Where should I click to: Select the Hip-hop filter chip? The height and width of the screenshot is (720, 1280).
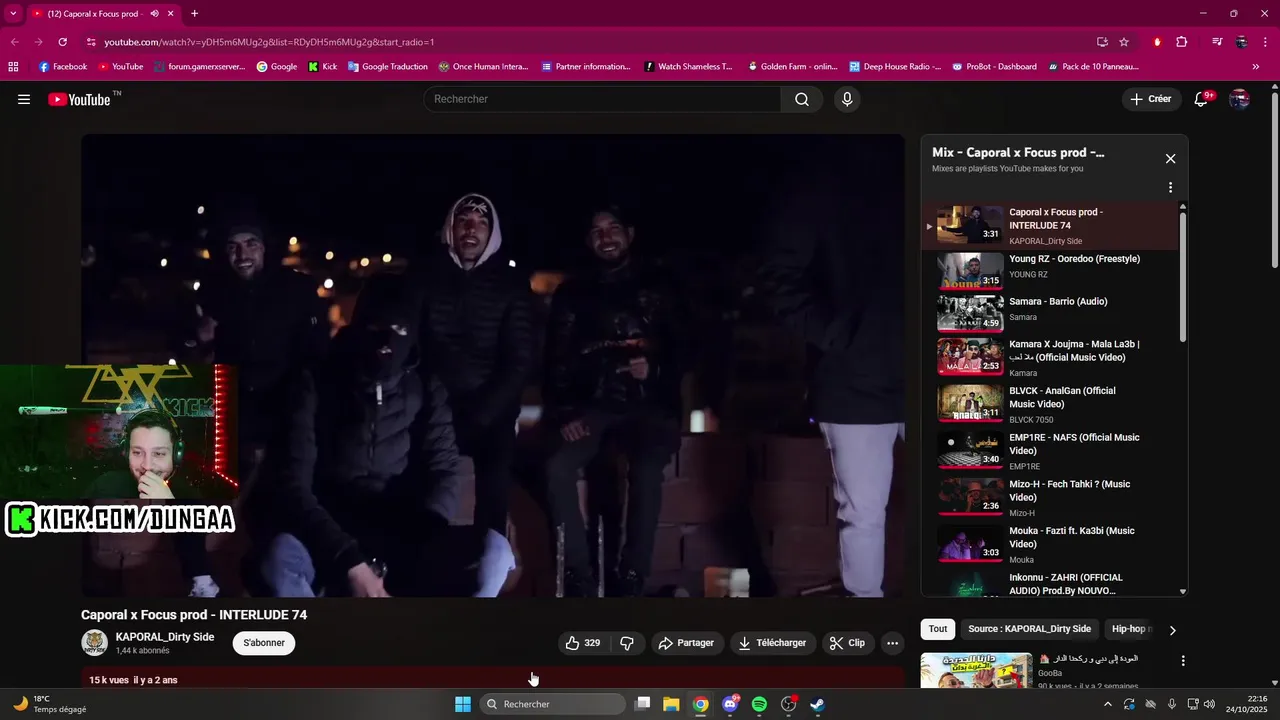(x=1130, y=629)
